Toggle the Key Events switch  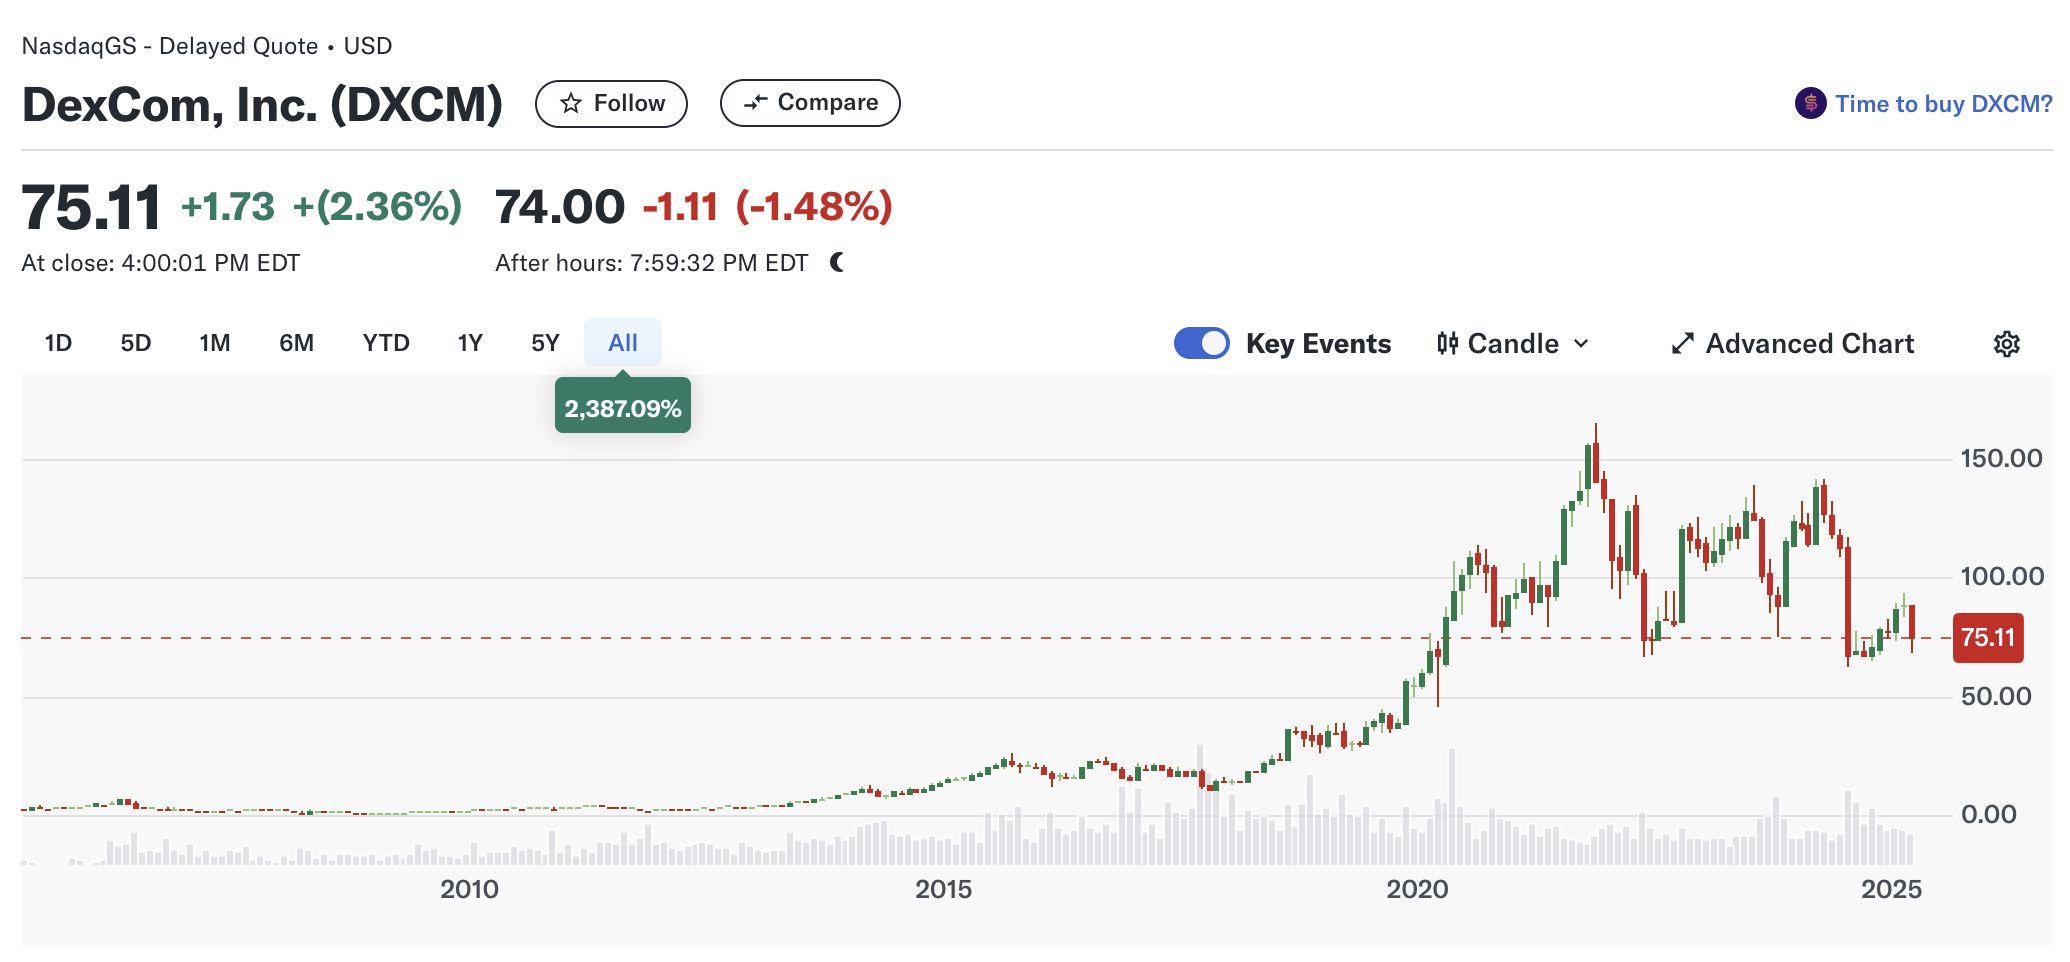pos(1201,344)
